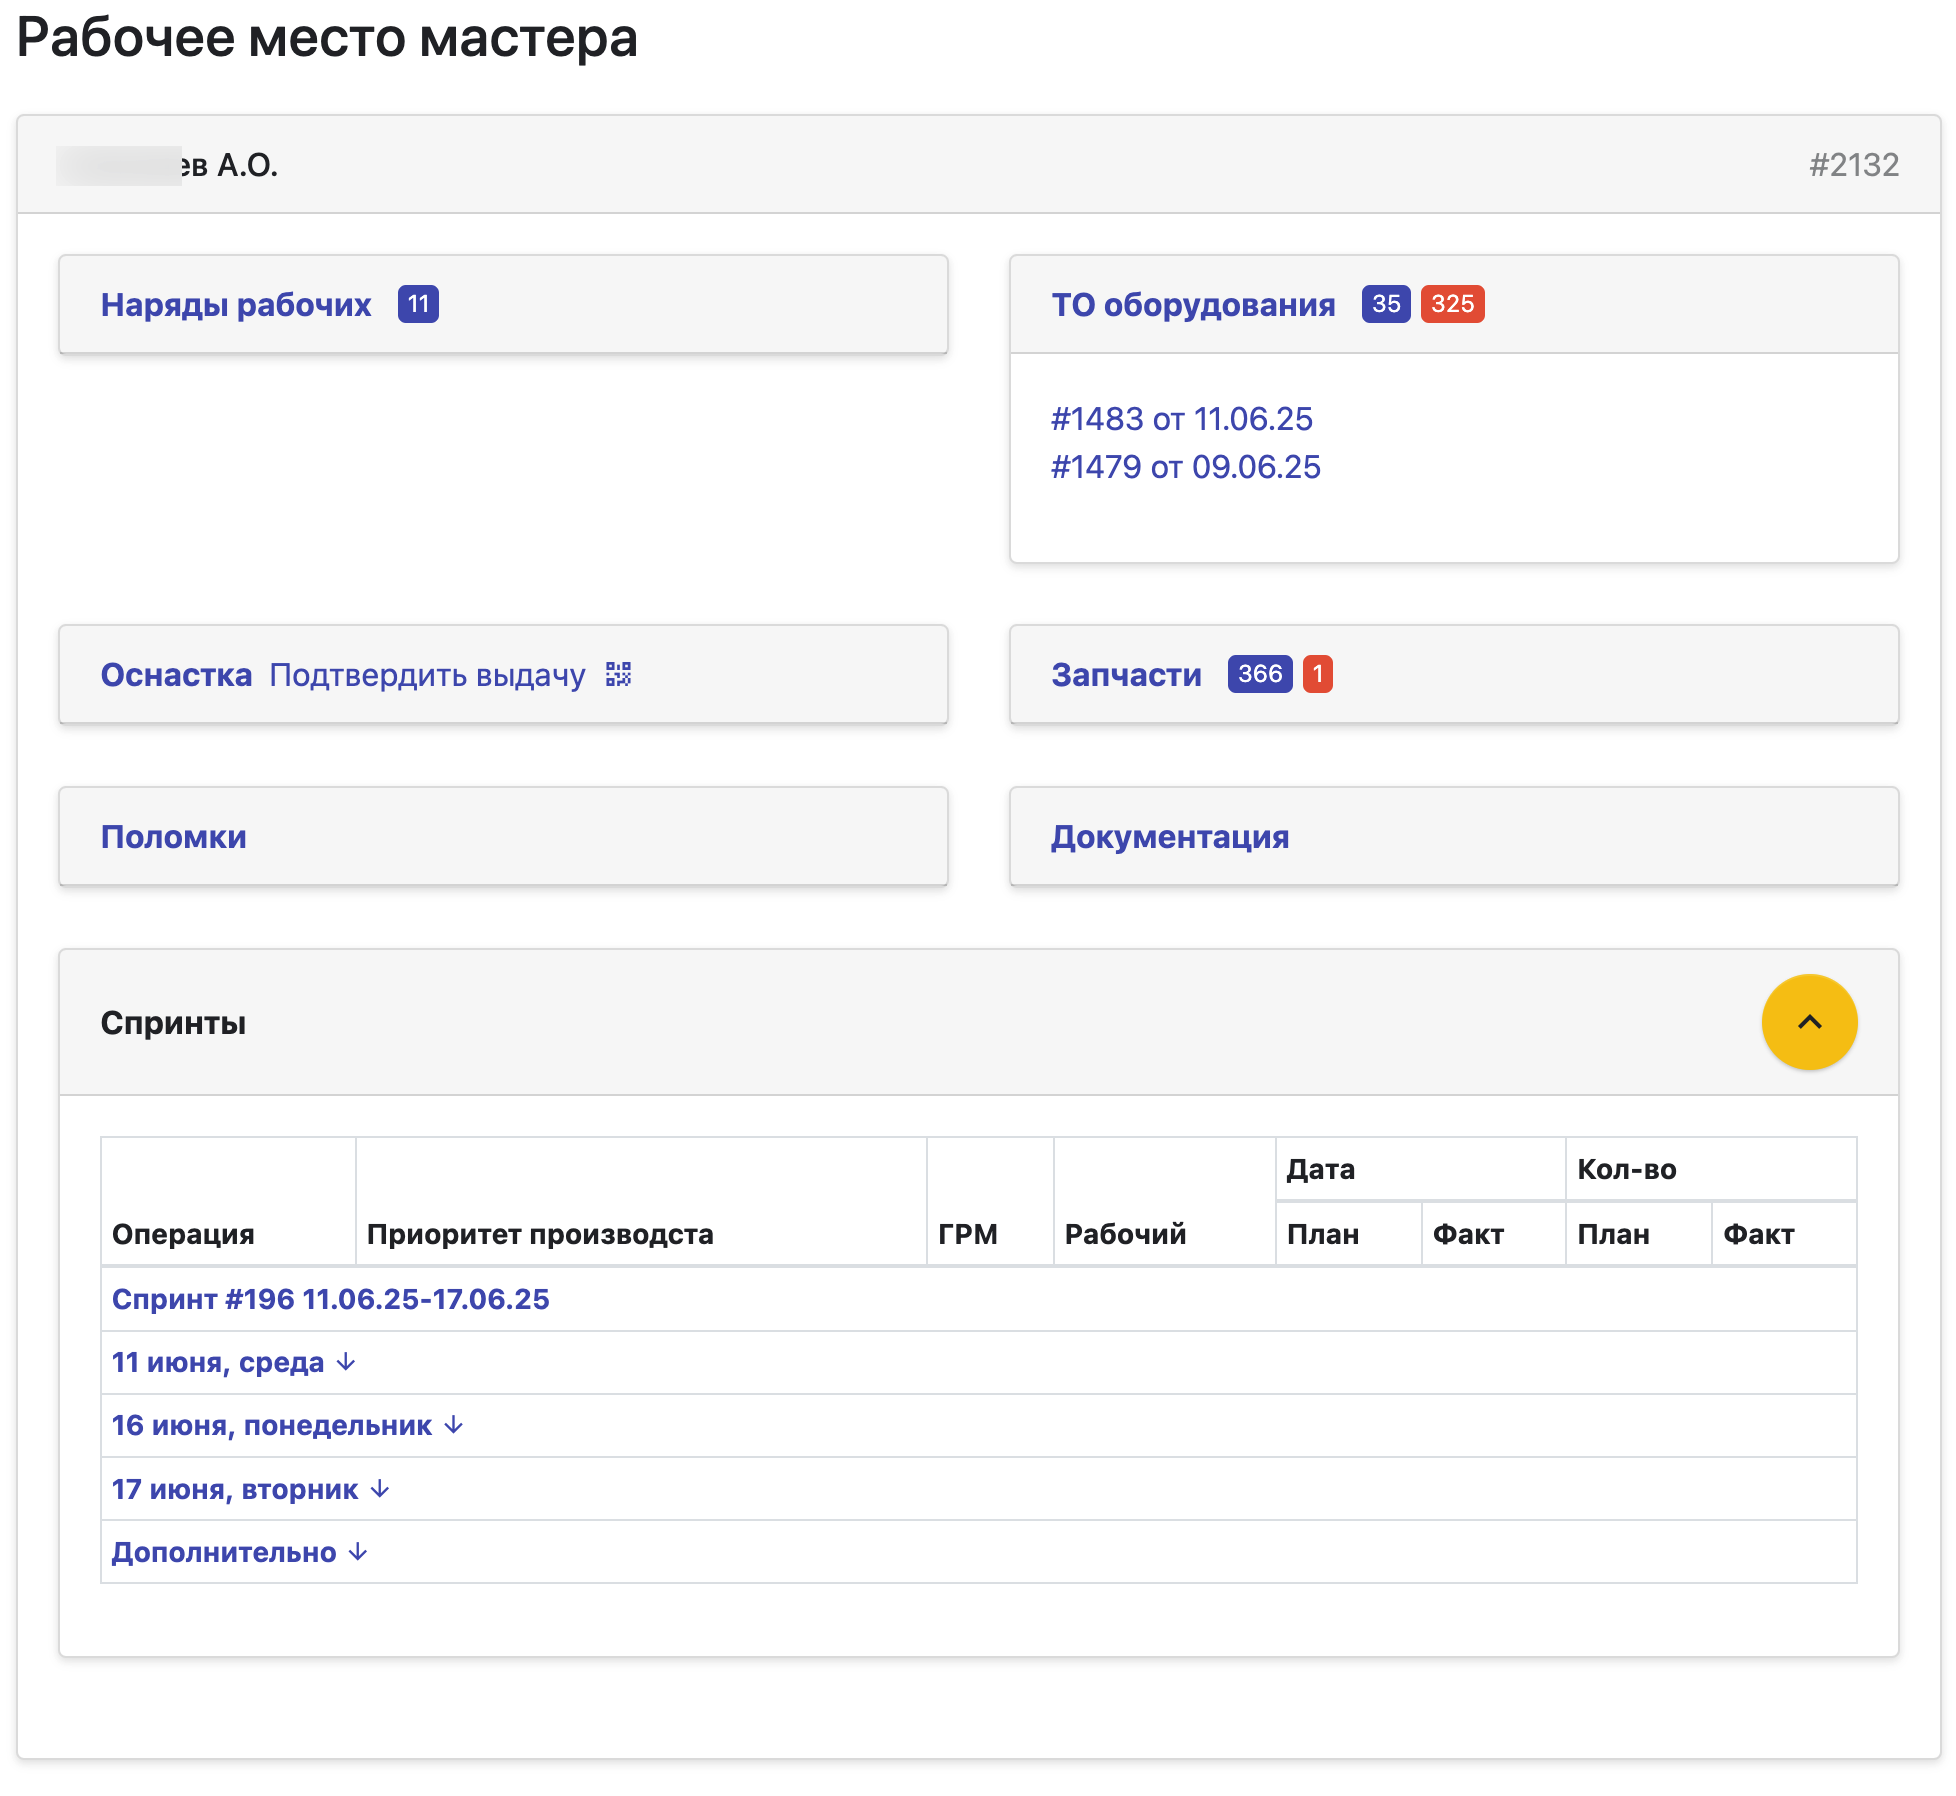Screen dimensions: 1956x1796
Task: Collapse the Спринты panel with yellow chevron button
Action: [x=1809, y=1022]
